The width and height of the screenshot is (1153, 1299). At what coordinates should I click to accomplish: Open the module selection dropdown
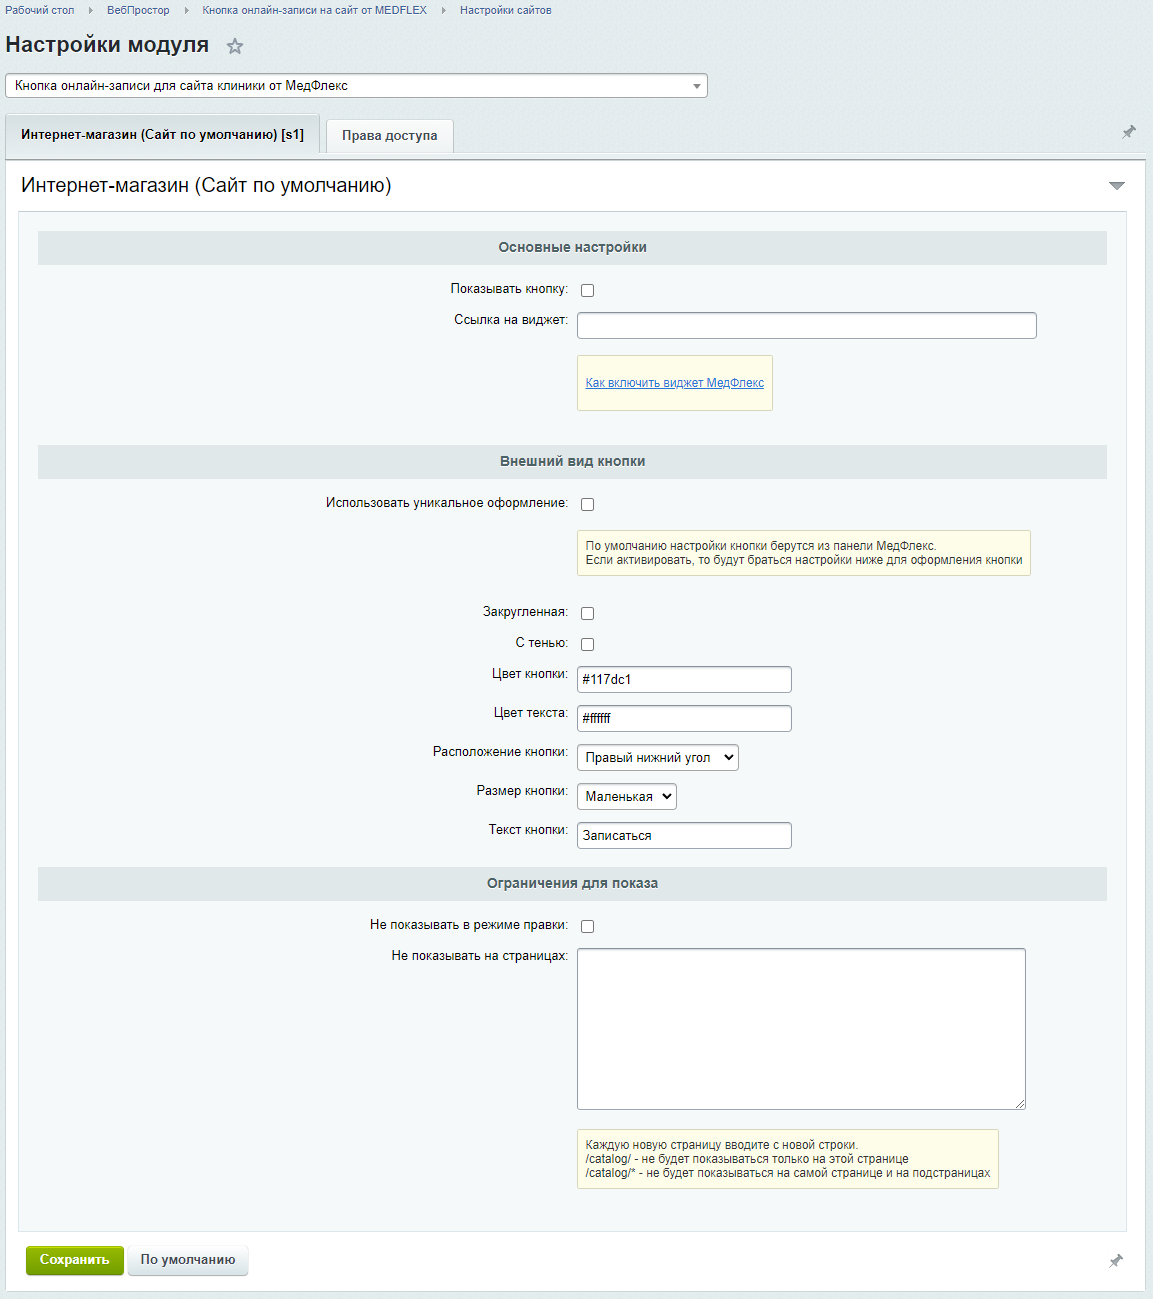click(356, 86)
